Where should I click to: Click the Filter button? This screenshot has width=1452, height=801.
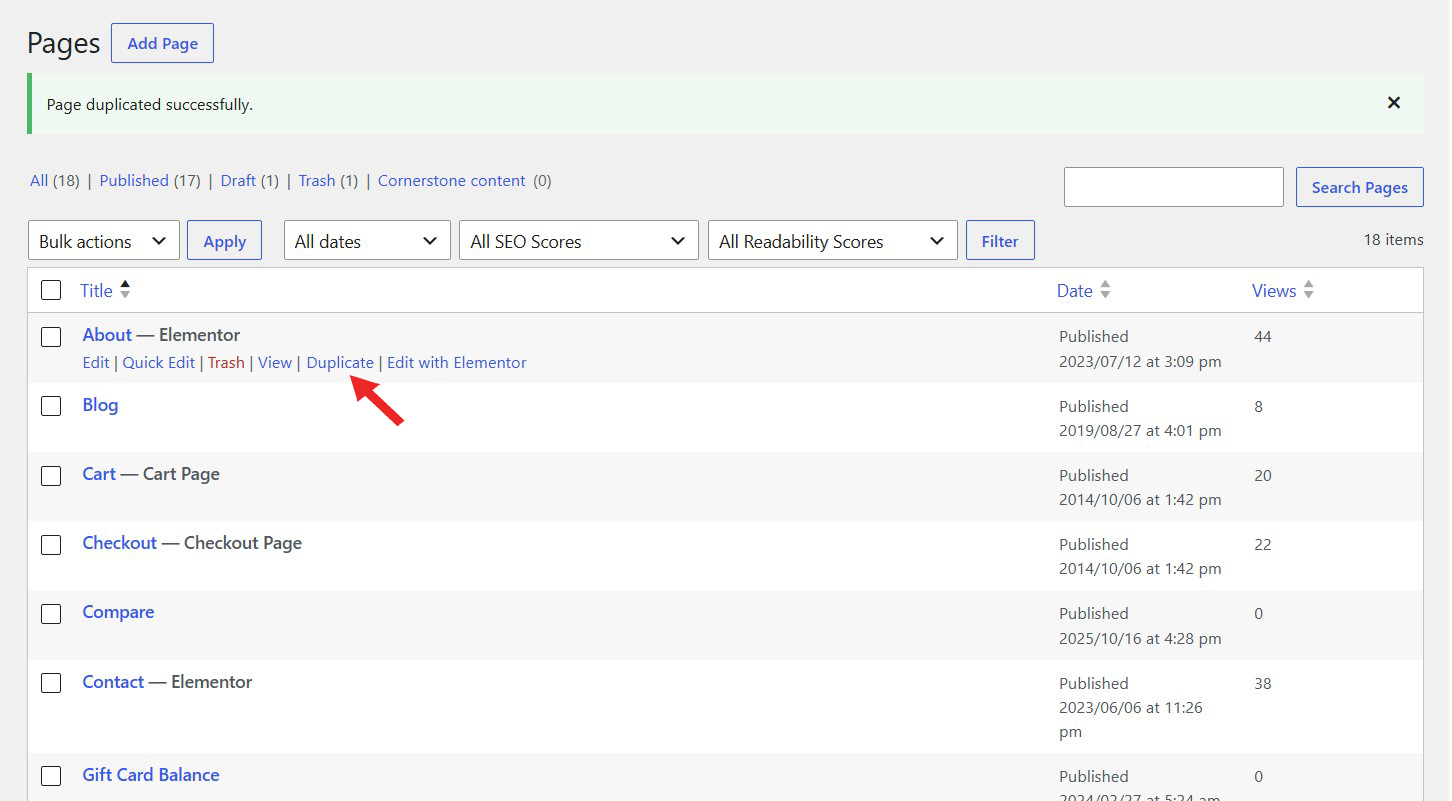click(1000, 241)
